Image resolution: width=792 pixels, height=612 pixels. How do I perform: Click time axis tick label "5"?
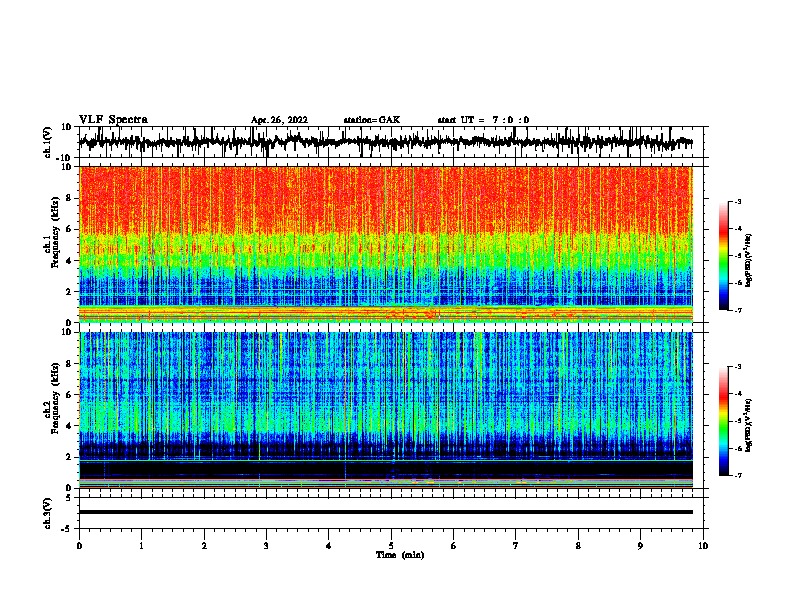(x=391, y=546)
